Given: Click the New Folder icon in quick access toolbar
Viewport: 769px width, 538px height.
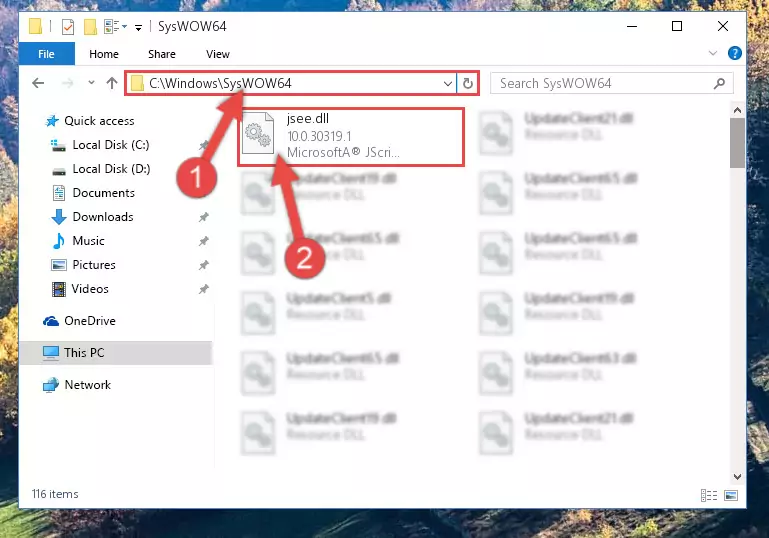Looking at the screenshot, I should click(x=90, y=26).
